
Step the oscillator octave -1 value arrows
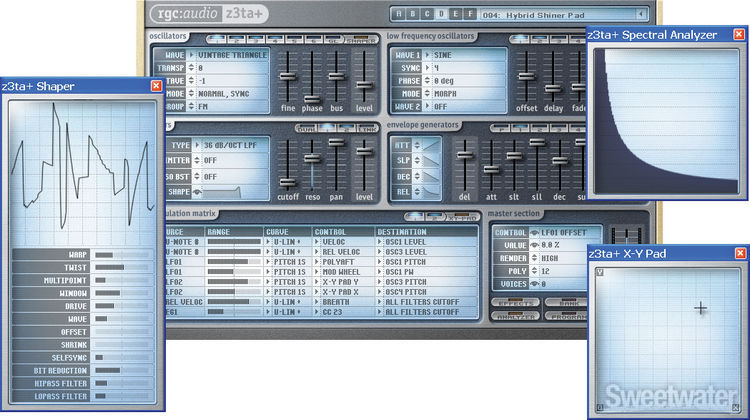point(191,81)
